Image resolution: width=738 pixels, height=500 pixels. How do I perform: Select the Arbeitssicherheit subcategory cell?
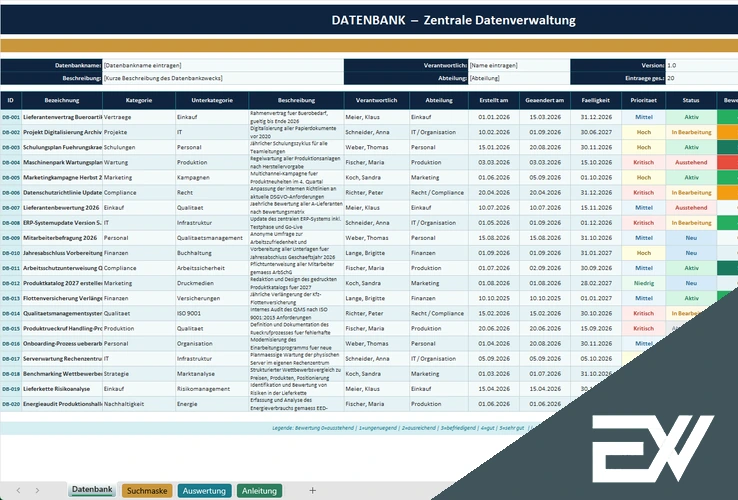(x=212, y=268)
